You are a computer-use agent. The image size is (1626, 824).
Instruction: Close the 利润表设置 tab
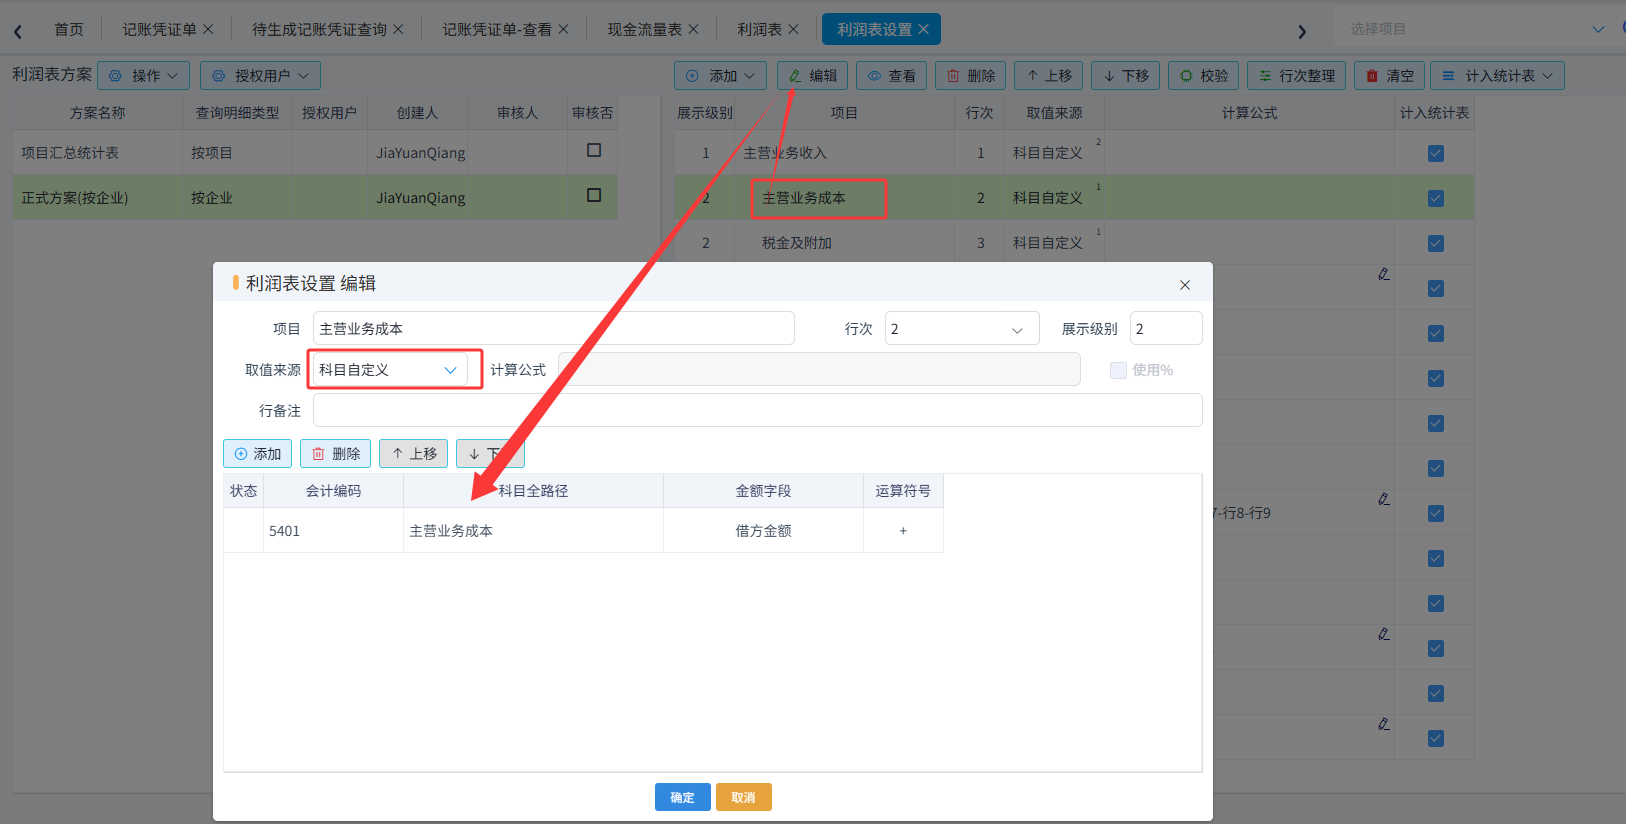(x=923, y=29)
